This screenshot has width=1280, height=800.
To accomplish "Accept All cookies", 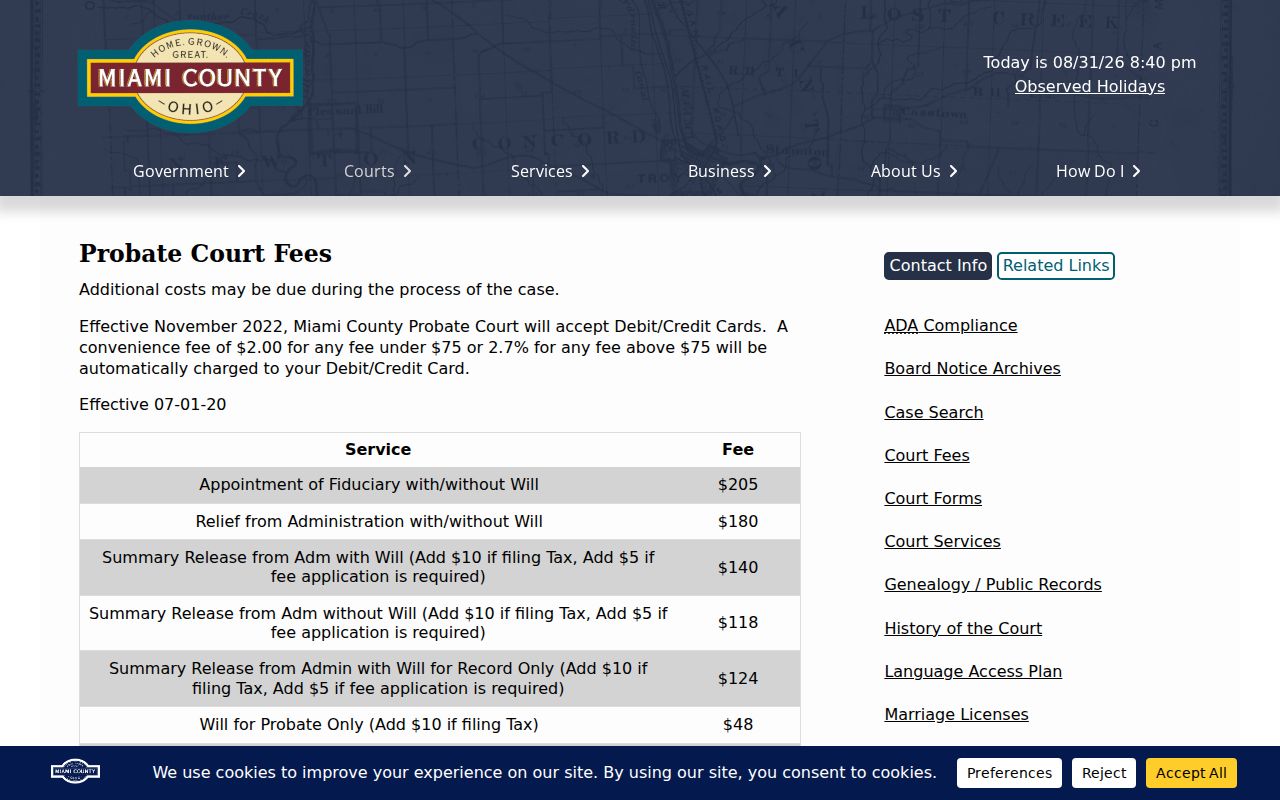I will tap(1191, 773).
